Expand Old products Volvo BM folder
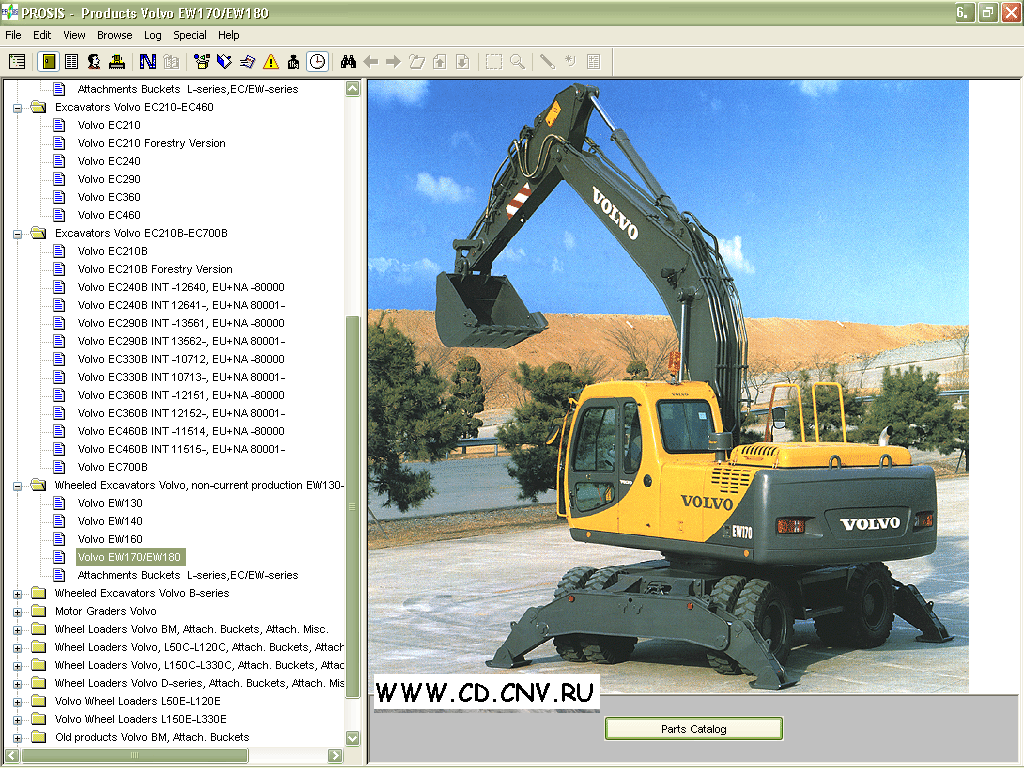Screen dimensions: 1024x768 click(18, 738)
